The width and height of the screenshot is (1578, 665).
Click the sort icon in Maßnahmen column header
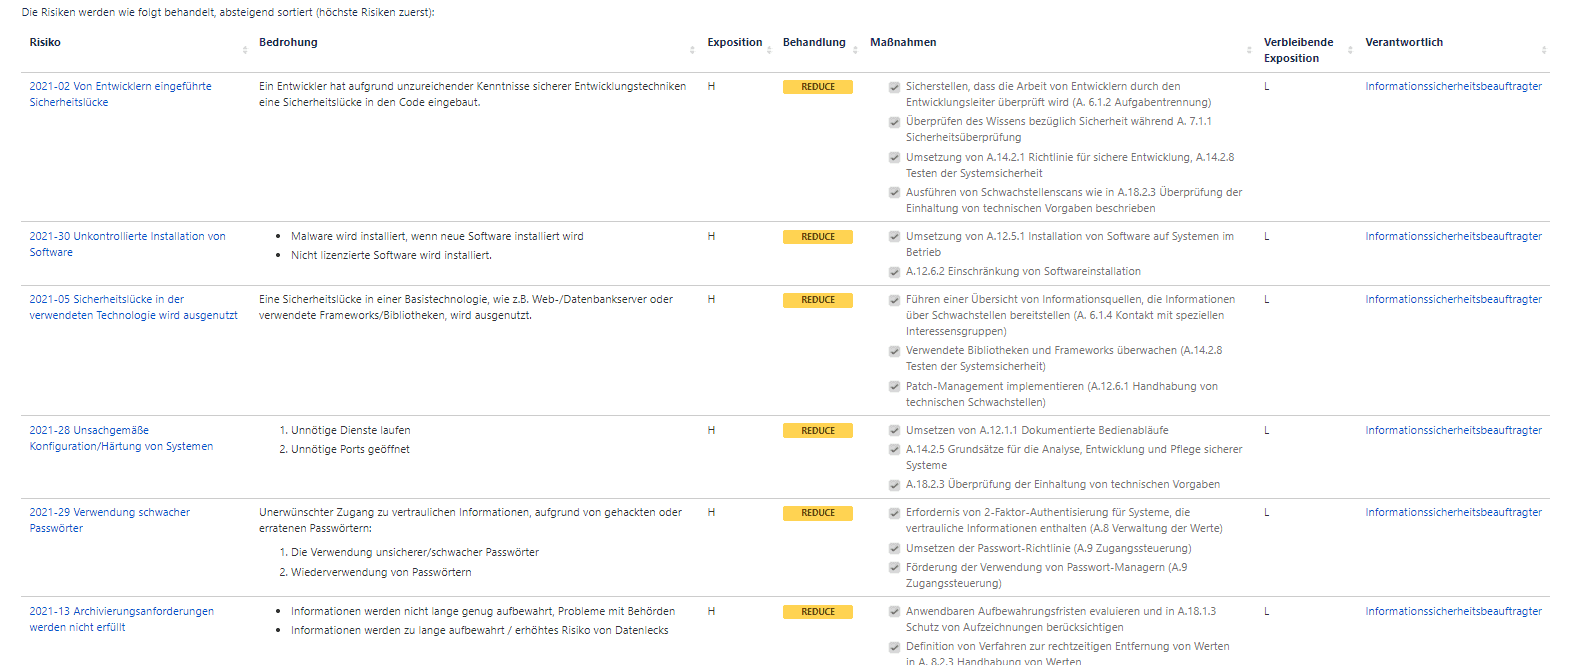tap(1249, 50)
